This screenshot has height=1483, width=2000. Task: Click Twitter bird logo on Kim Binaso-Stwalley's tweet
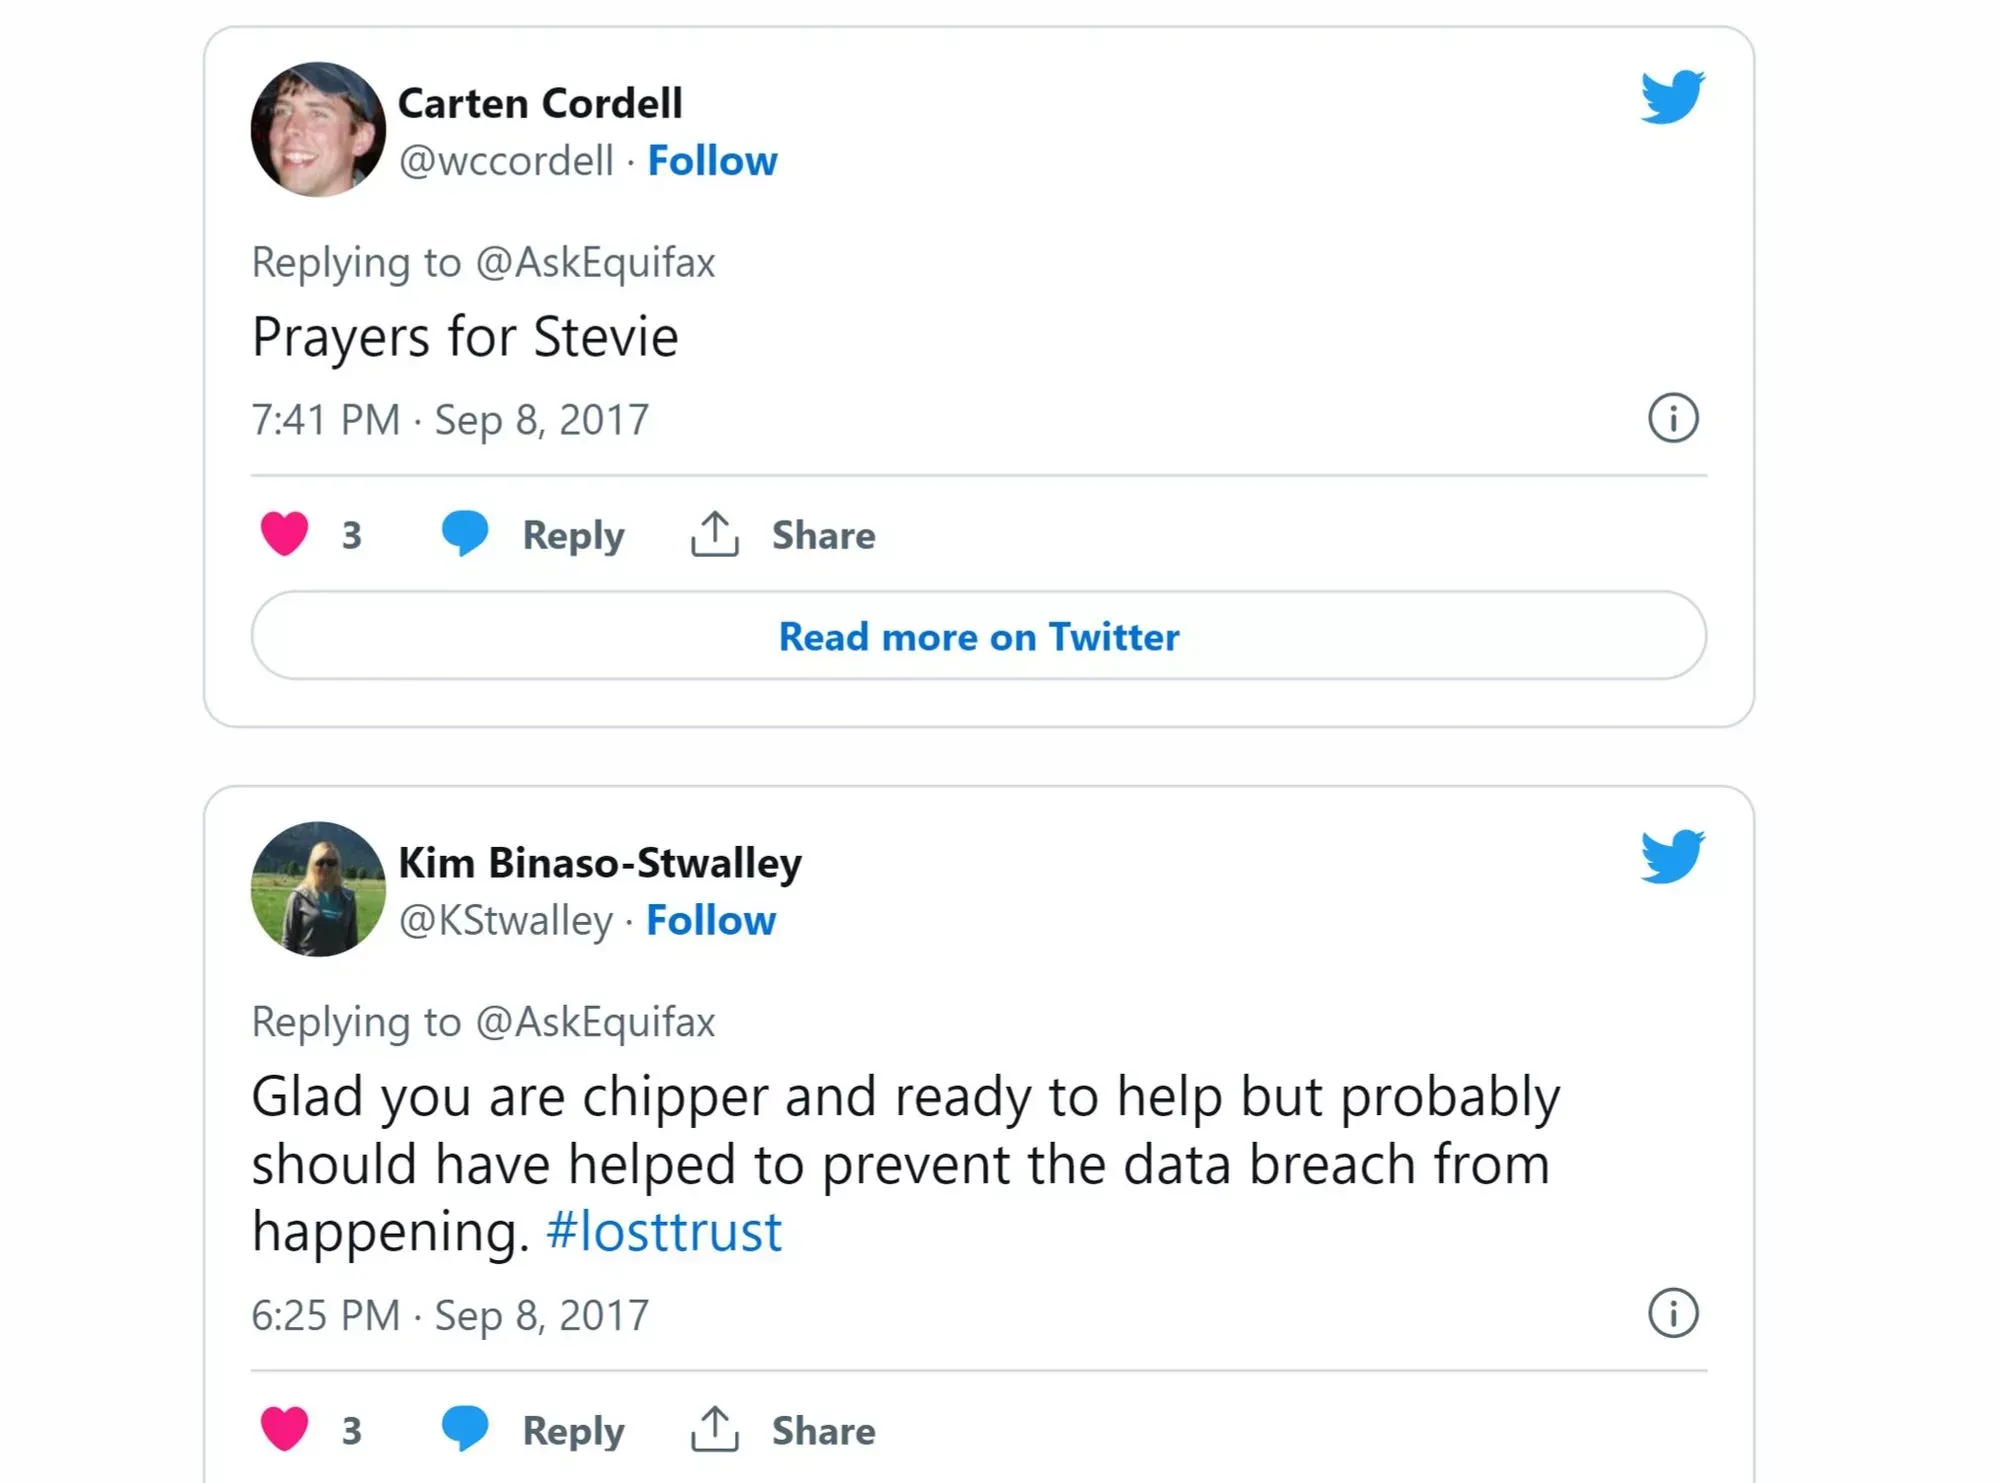[x=1672, y=856]
